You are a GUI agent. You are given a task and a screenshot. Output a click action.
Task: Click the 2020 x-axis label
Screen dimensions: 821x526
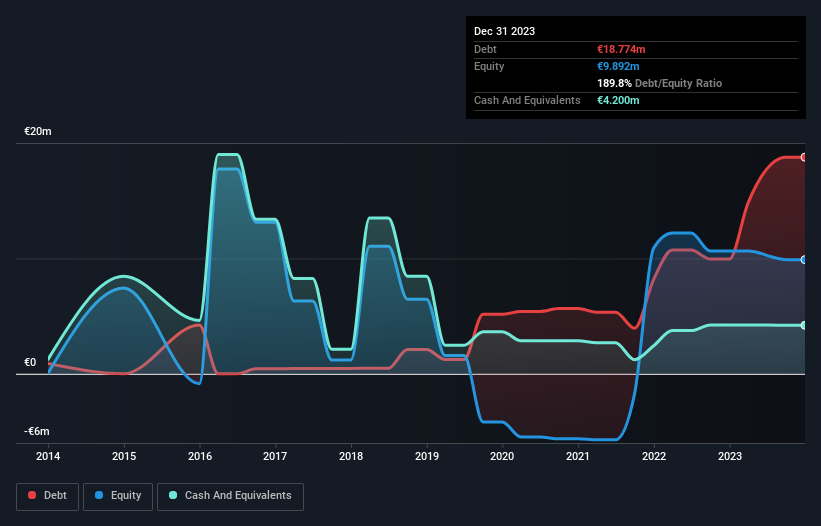[x=502, y=456]
